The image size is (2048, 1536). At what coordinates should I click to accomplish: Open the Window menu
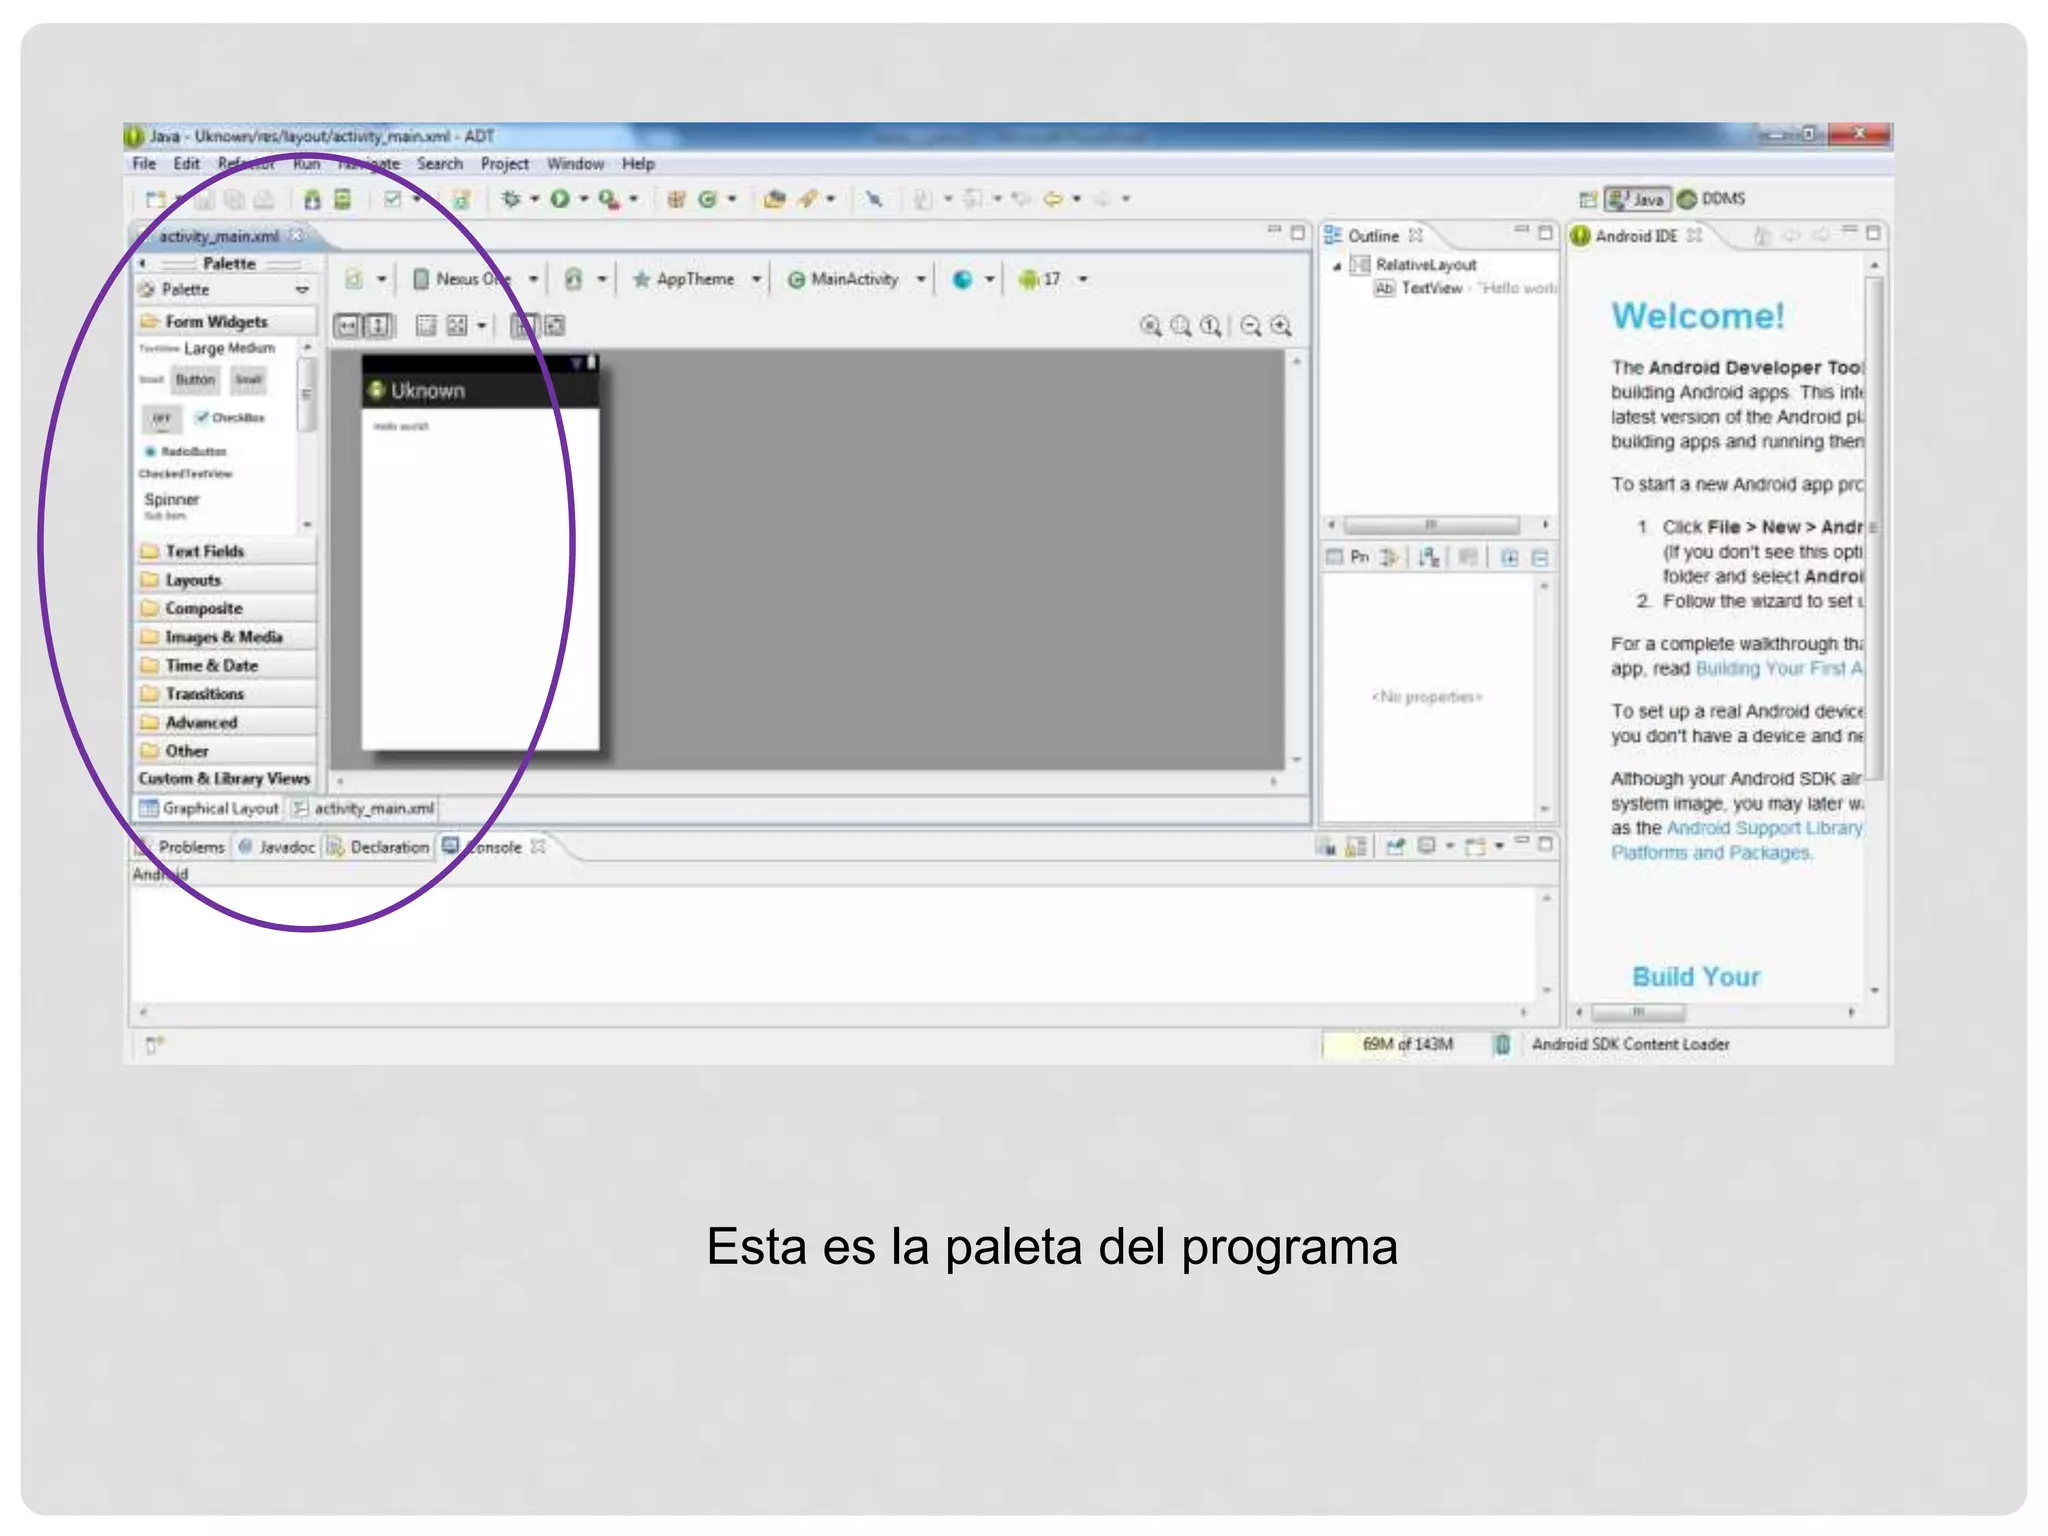pos(575,164)
